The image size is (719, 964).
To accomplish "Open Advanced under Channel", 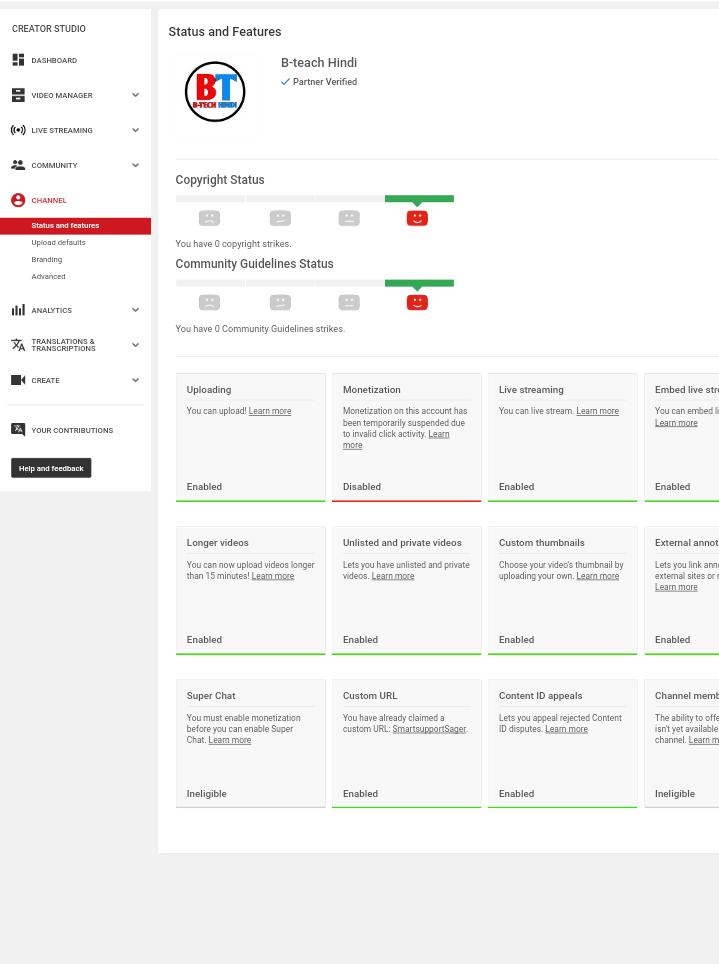I will [49, 276].
